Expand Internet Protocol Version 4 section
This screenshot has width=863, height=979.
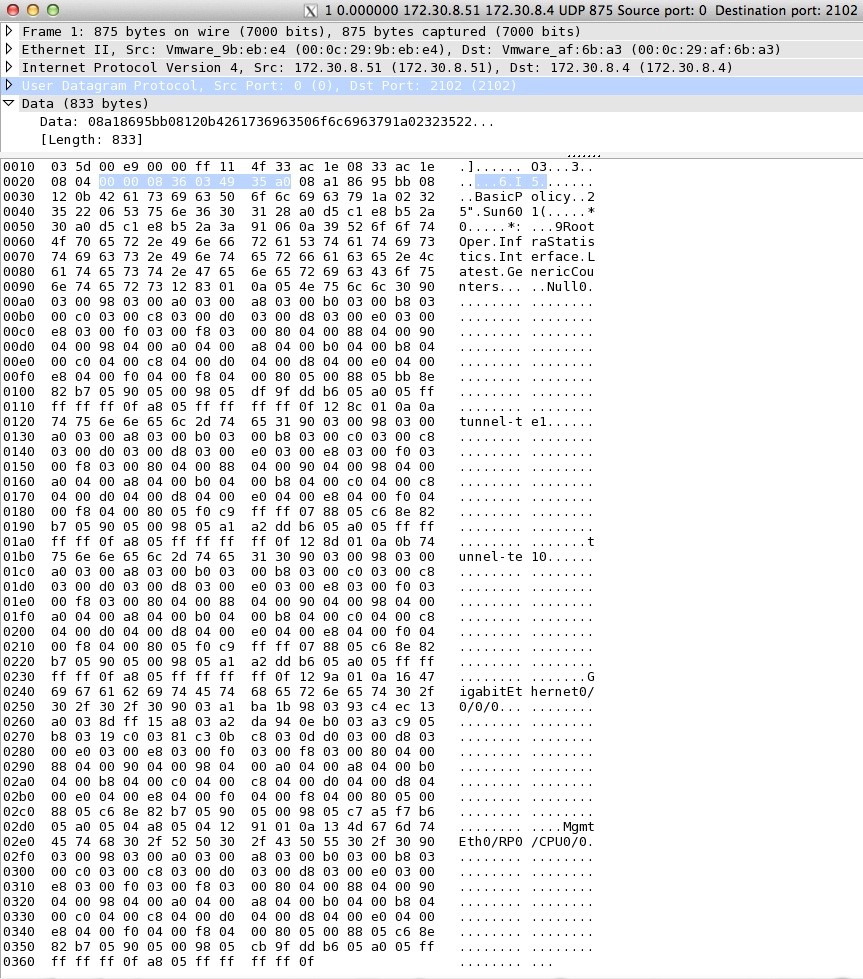10,67
